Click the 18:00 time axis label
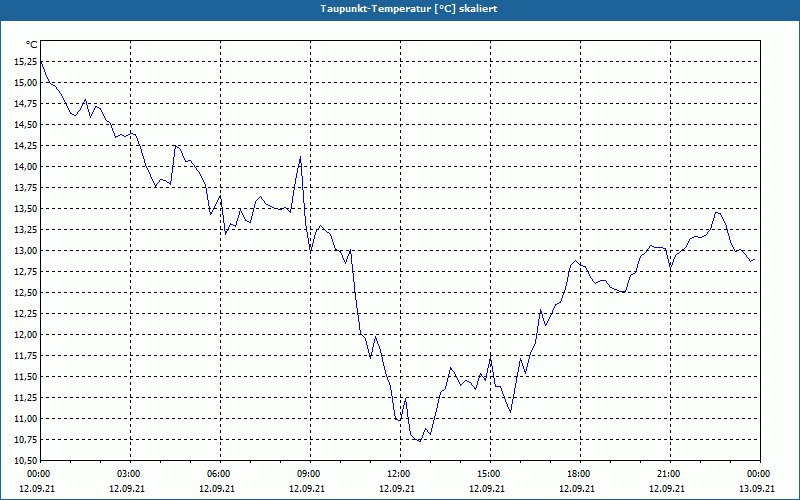 pos(580,473)
